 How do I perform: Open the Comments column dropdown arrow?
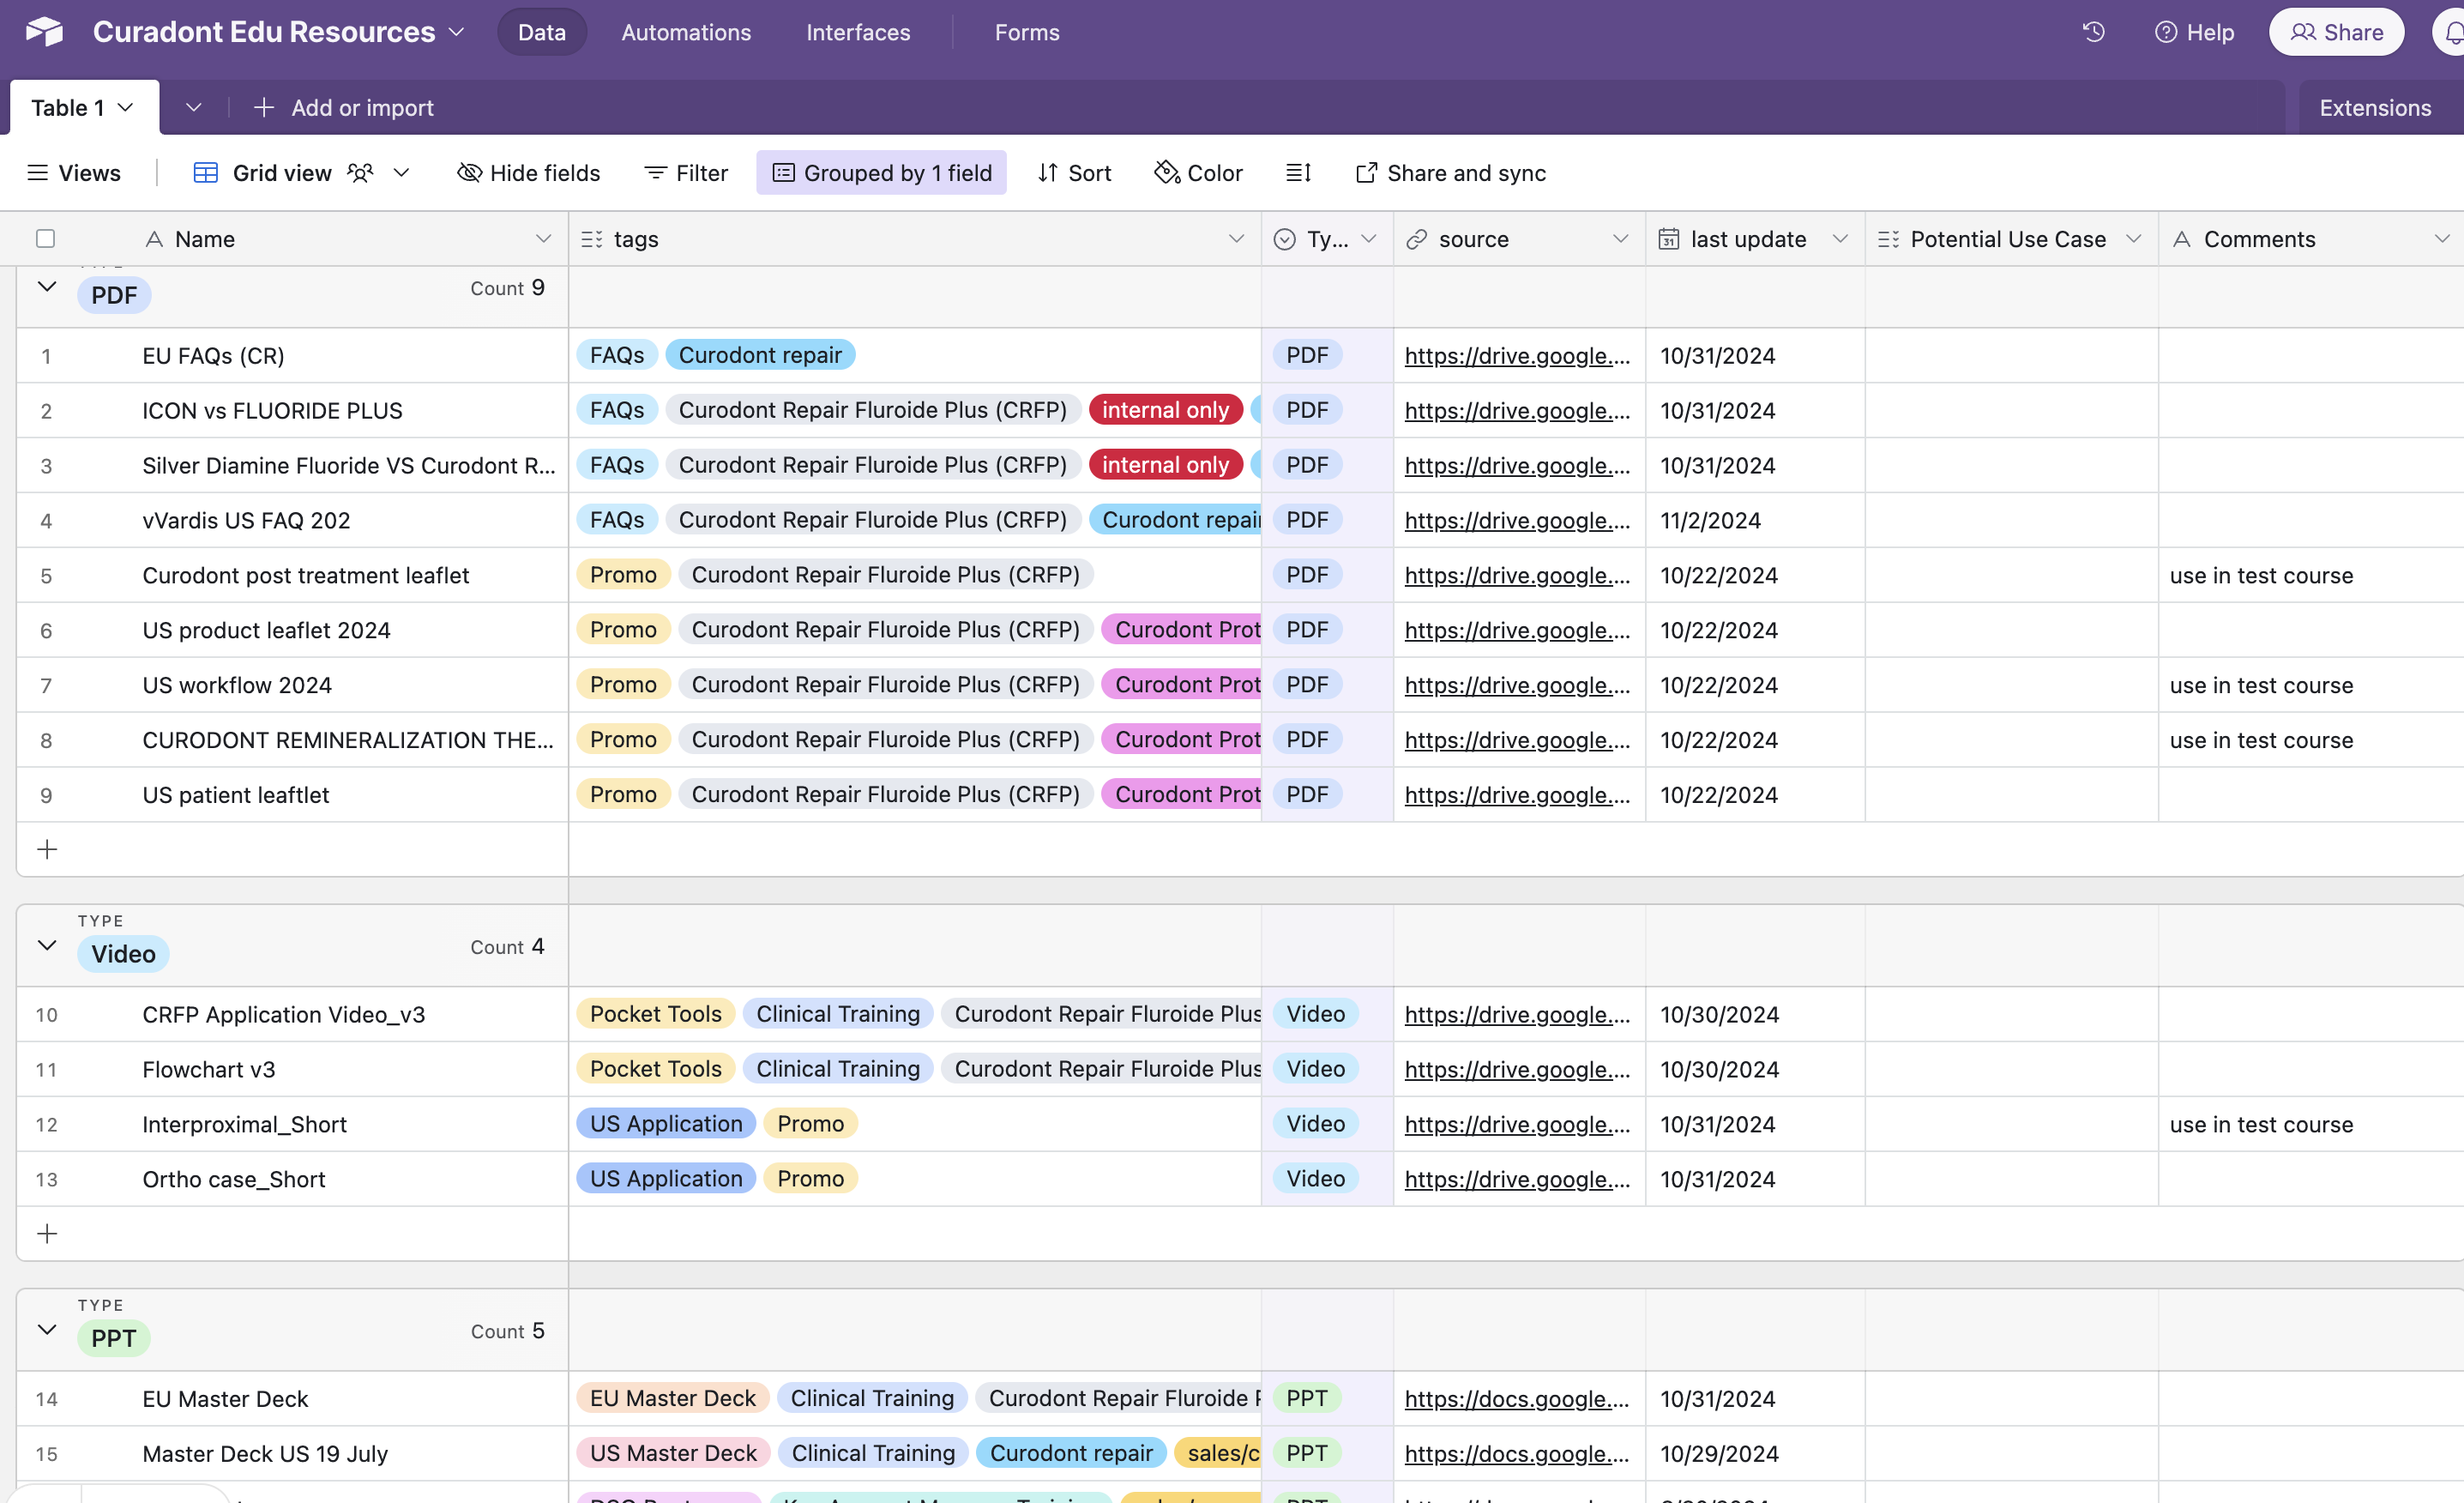(2441, 239)
